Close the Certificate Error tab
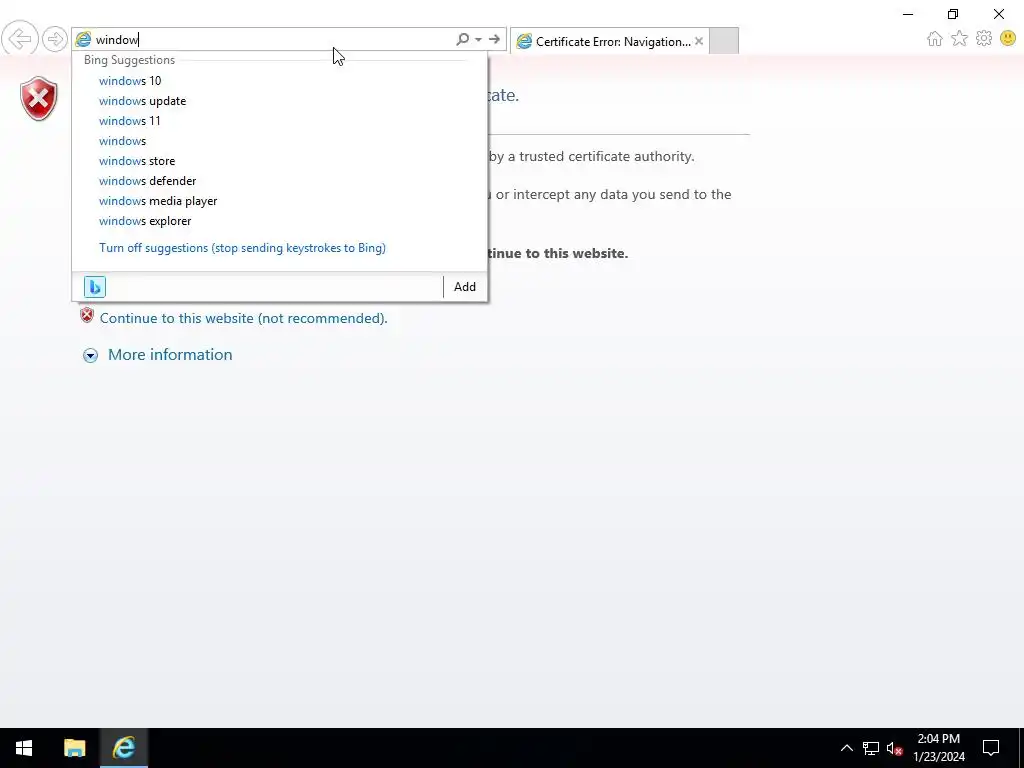The image size is (1024, 768). [x=699, y=41]
